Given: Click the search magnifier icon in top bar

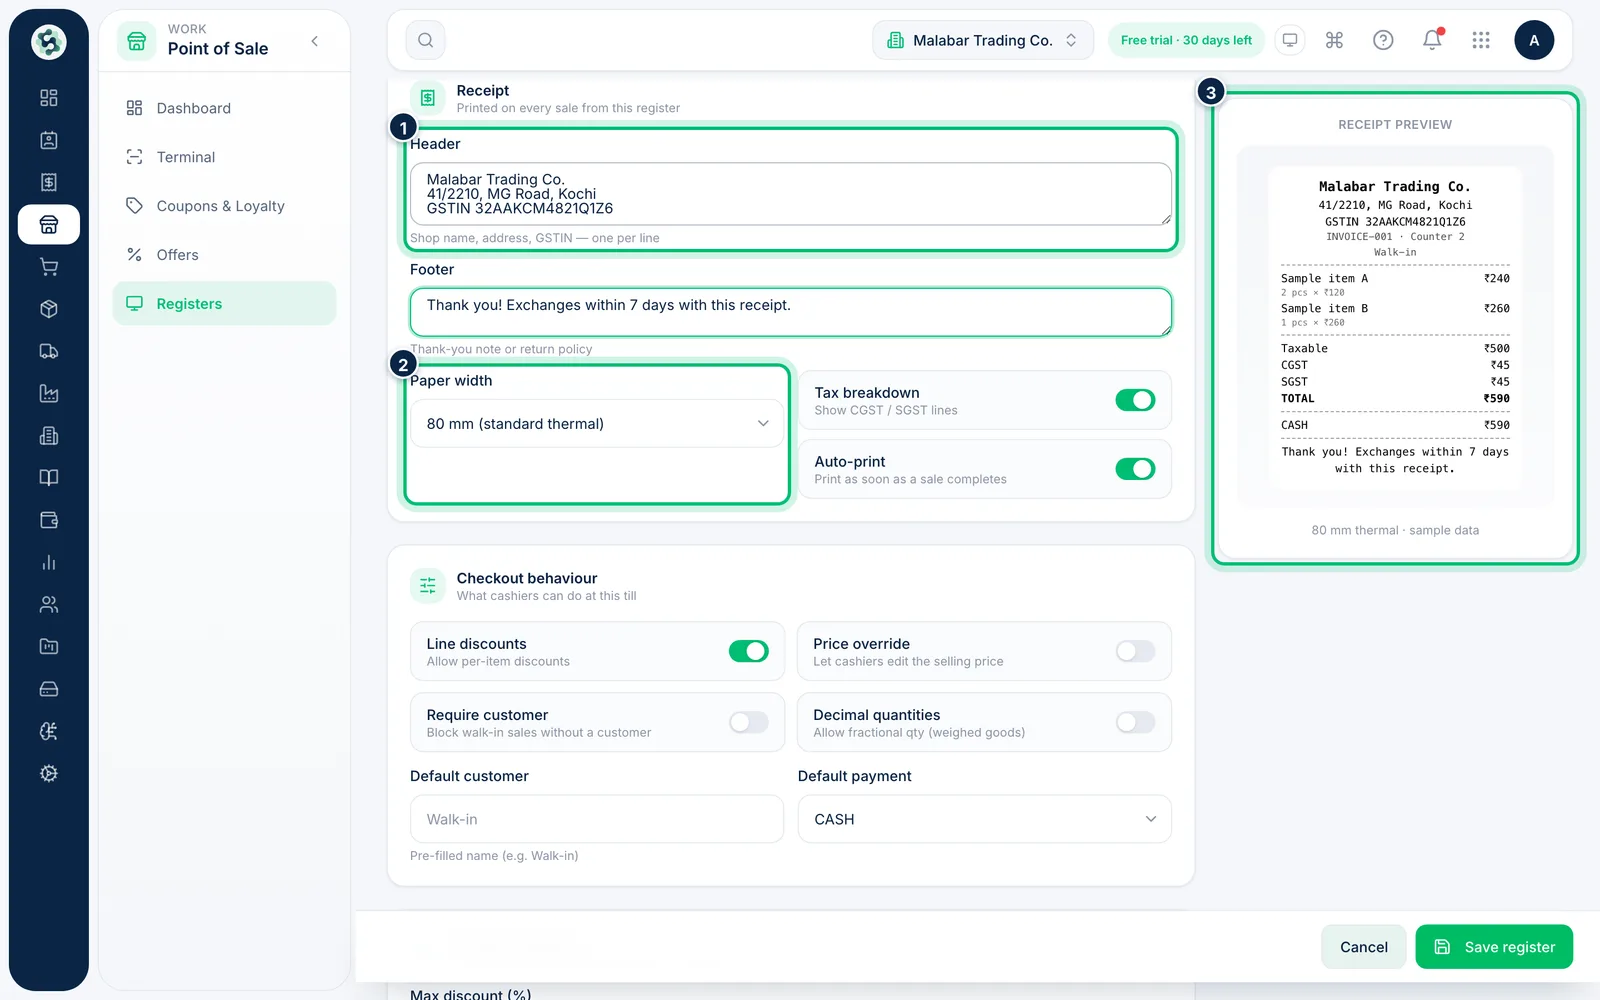Looking at the screenshot, I should tap(425, 40).
